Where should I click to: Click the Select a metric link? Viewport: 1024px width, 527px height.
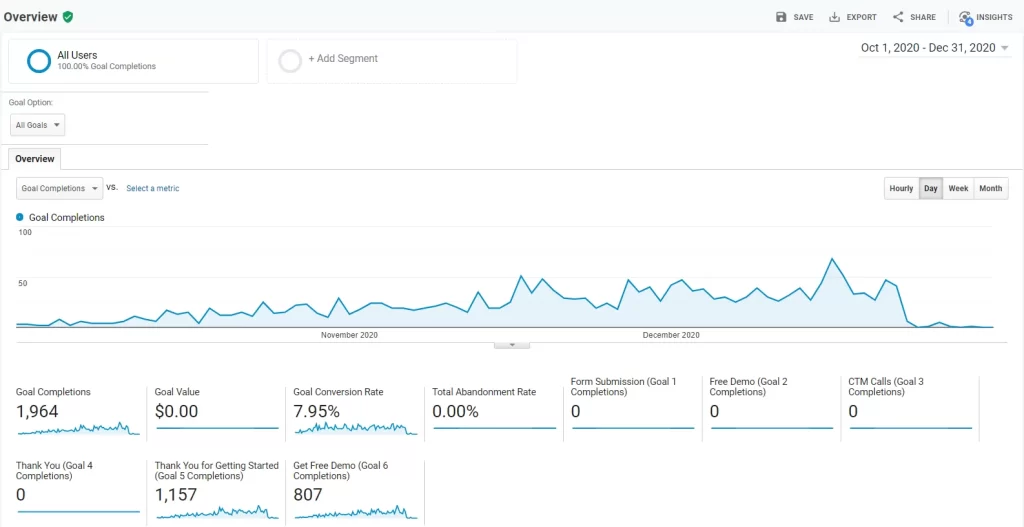coord(153,188)
